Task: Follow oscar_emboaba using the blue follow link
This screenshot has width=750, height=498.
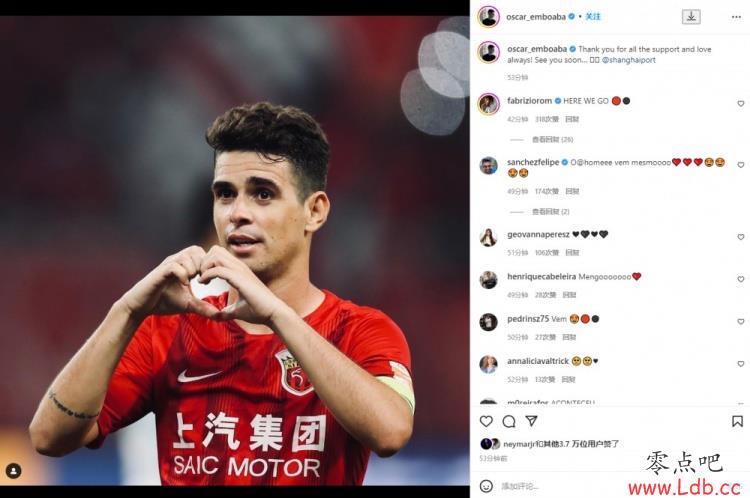Action: [x=593, y=17]
